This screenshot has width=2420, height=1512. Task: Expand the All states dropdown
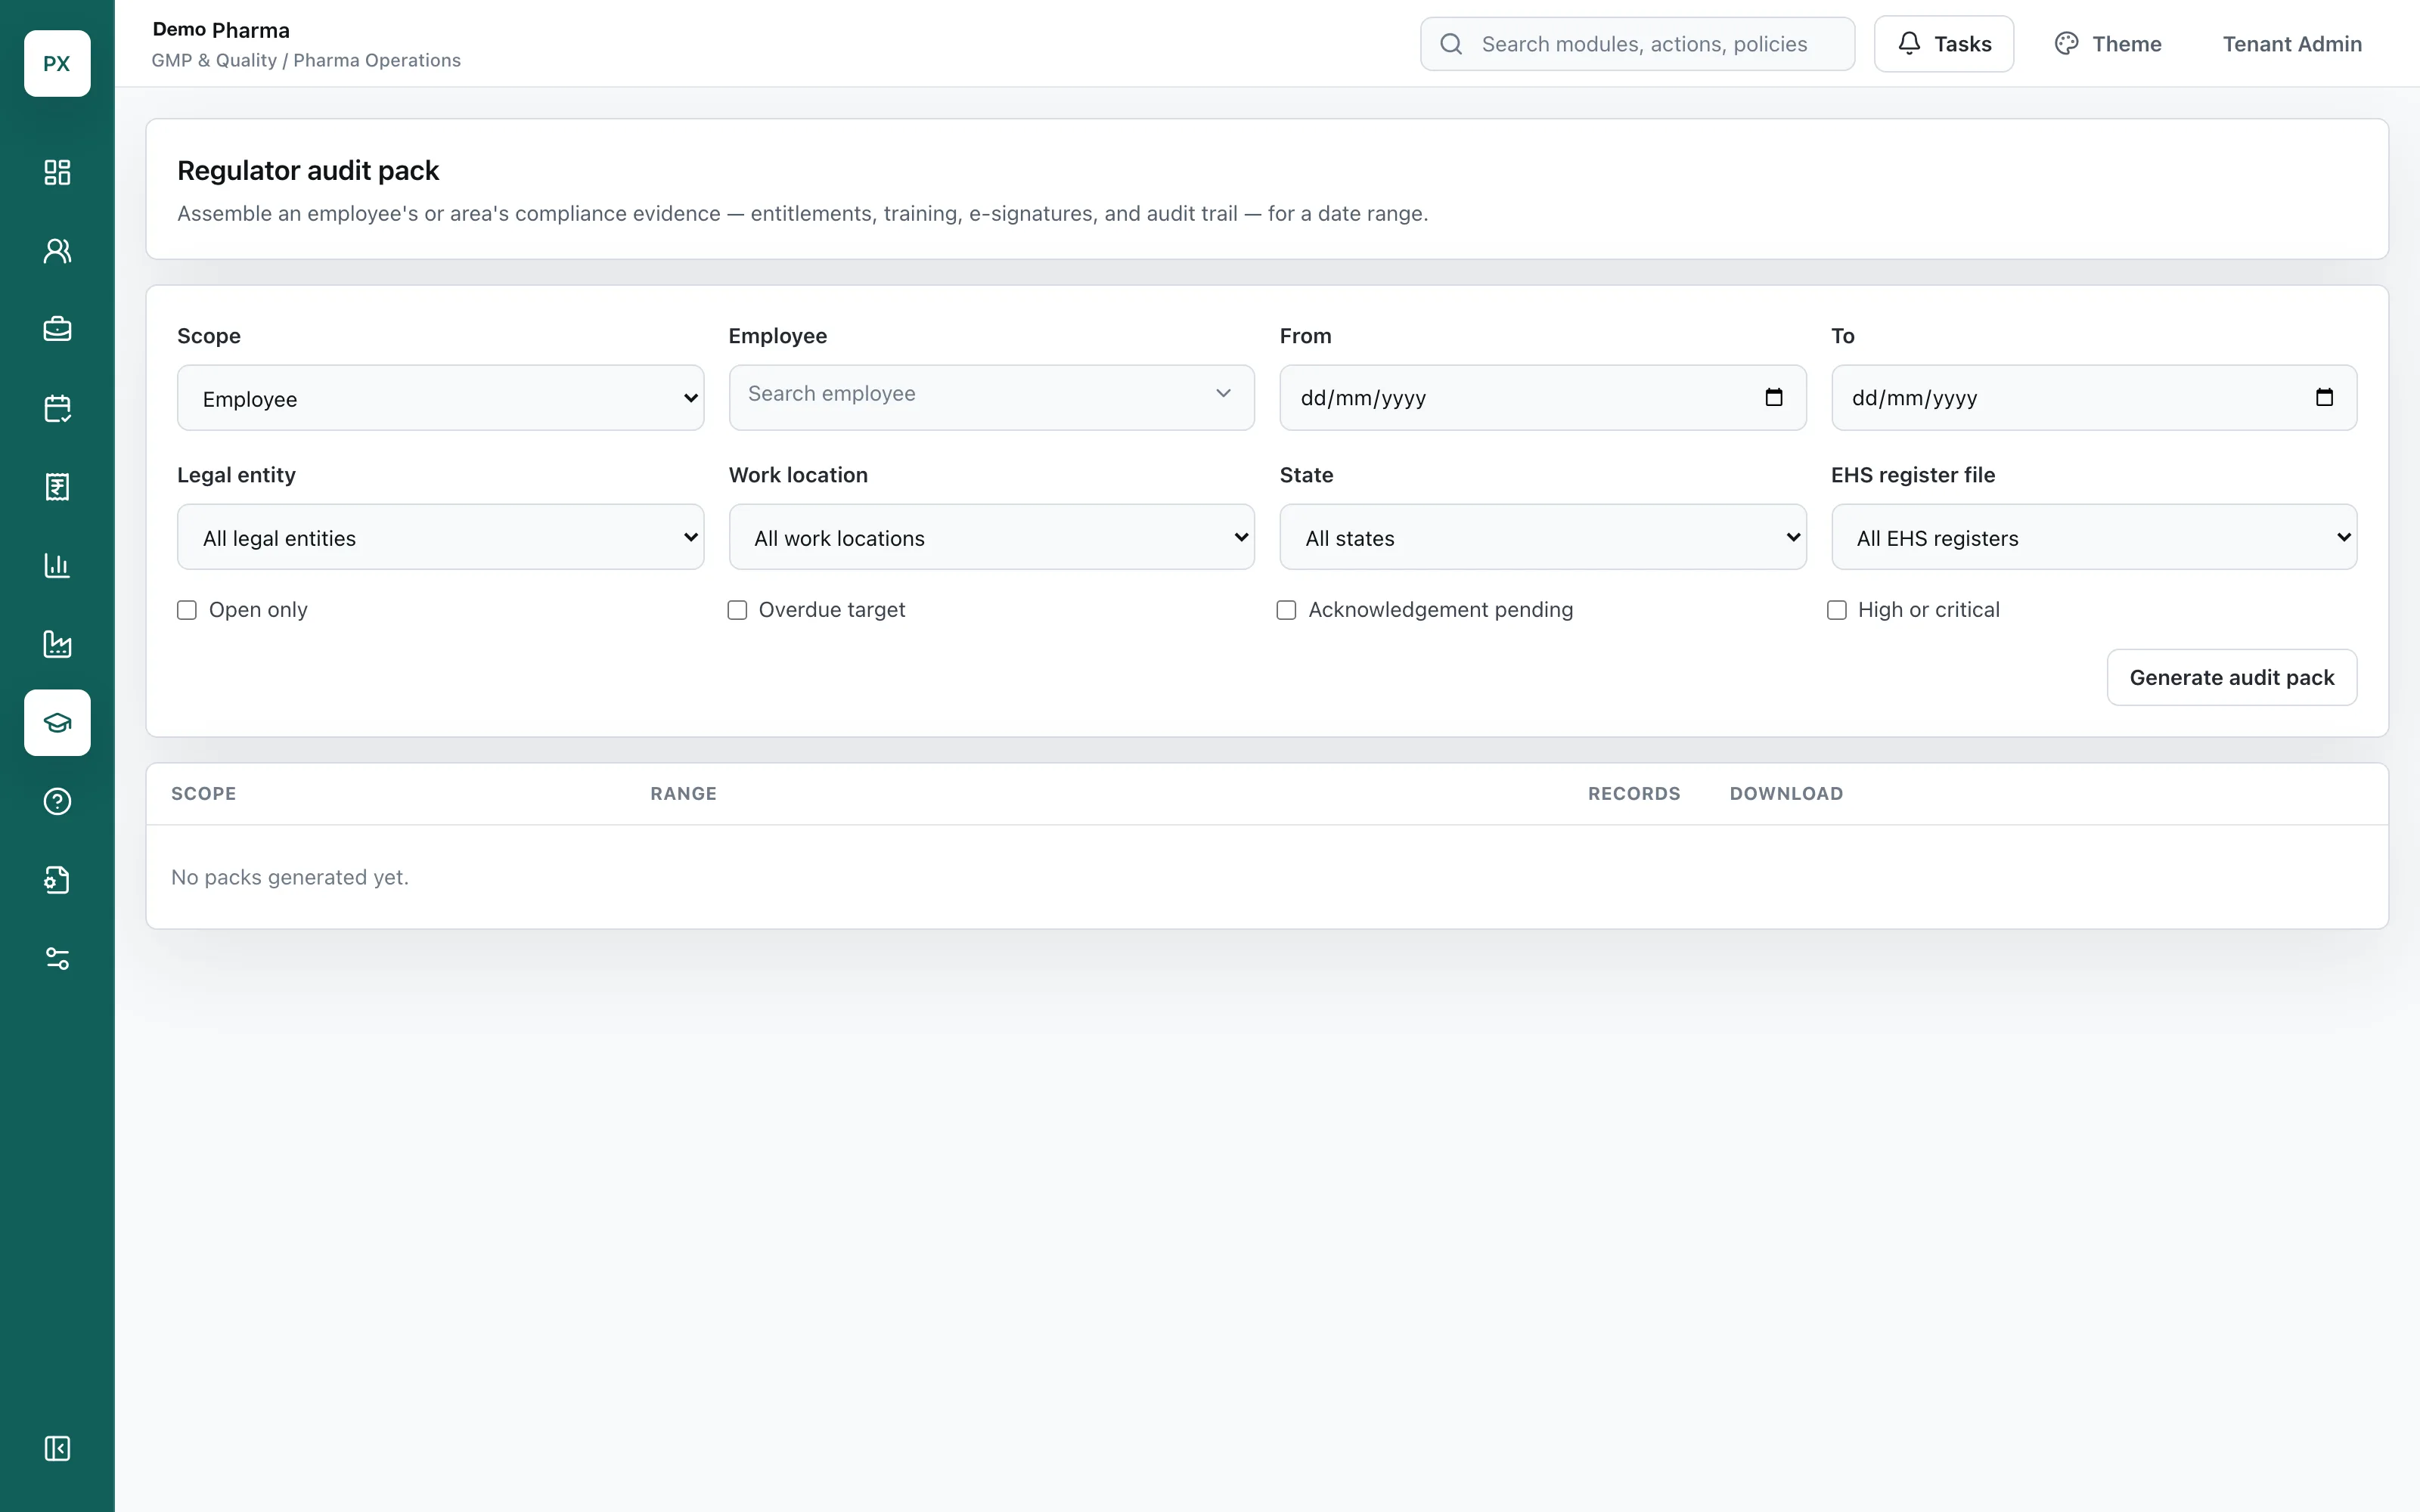point(1542,537)
